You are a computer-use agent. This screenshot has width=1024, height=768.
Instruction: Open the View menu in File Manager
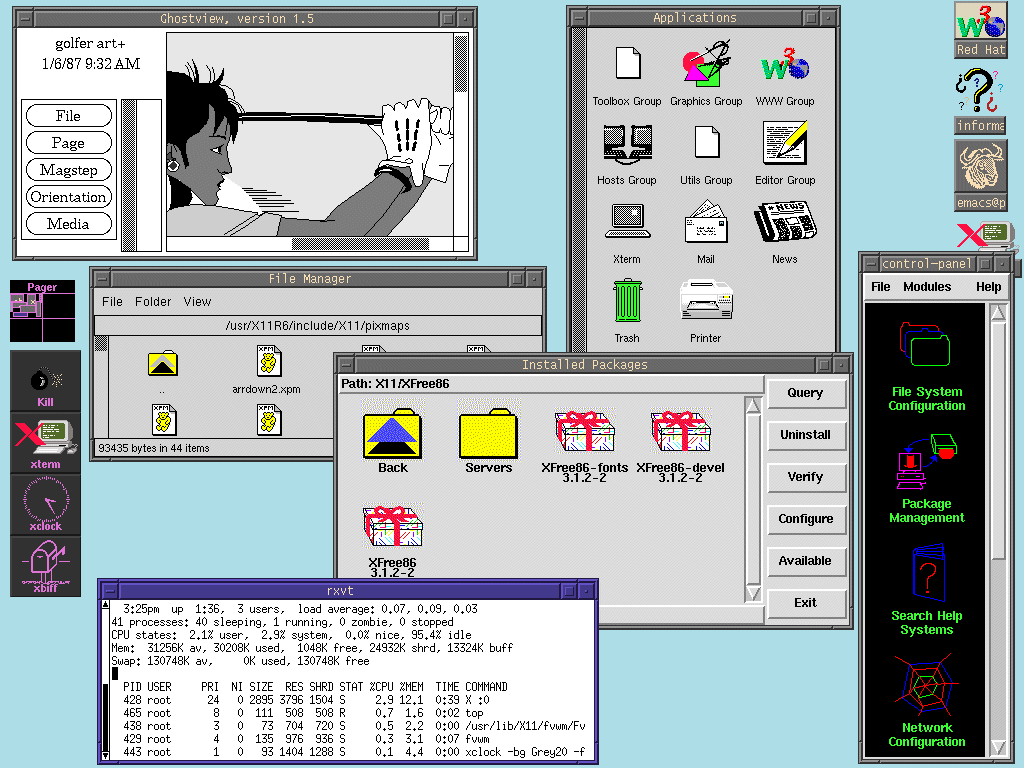click(x=197, y=302)
